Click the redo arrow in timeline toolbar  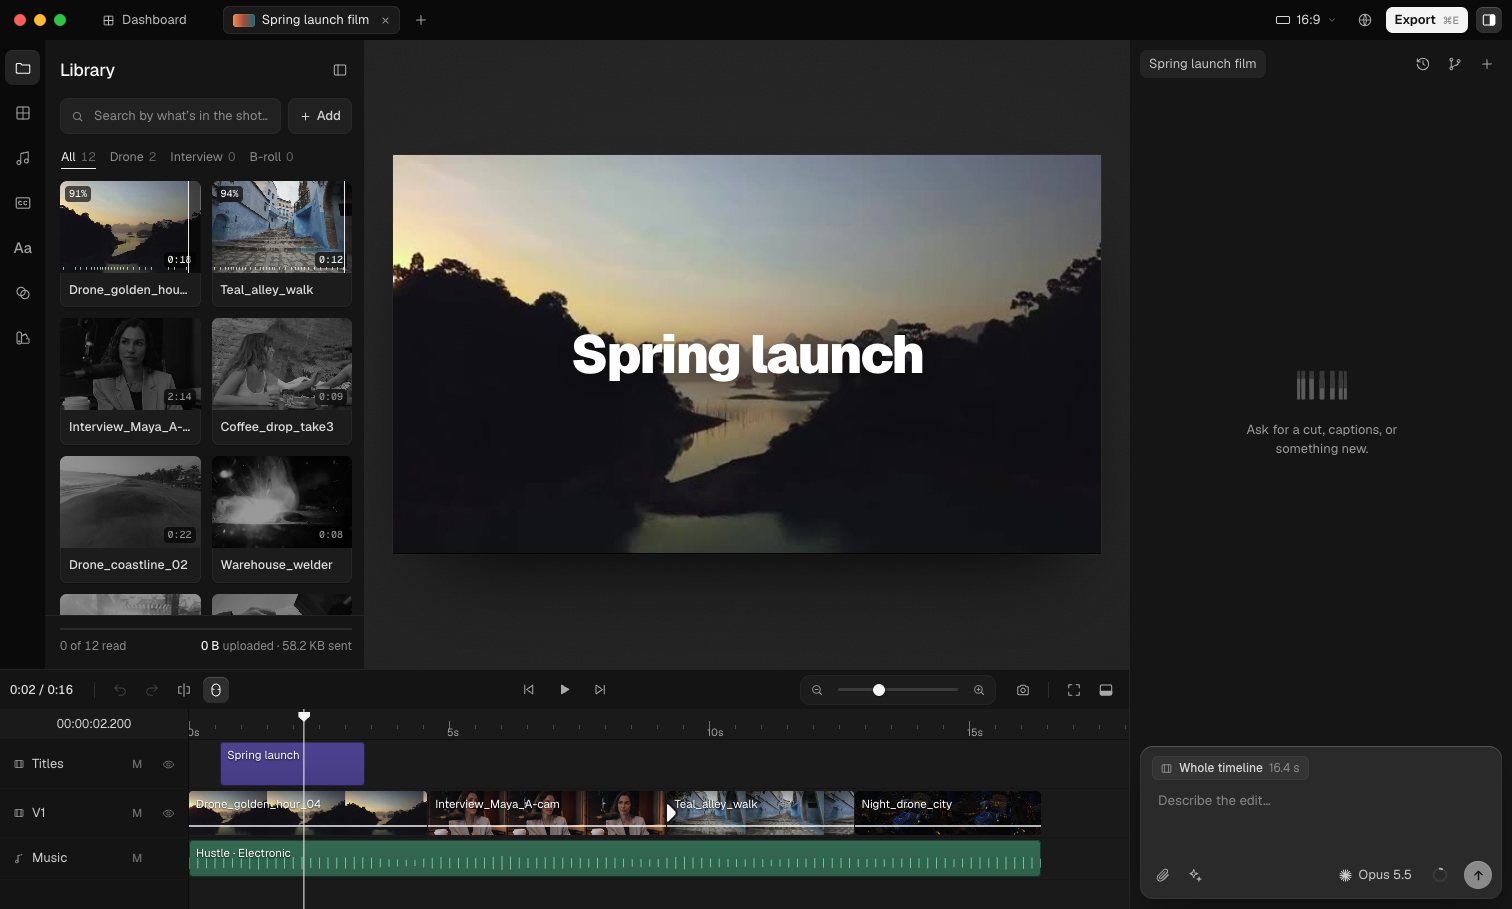click(152, 690)
